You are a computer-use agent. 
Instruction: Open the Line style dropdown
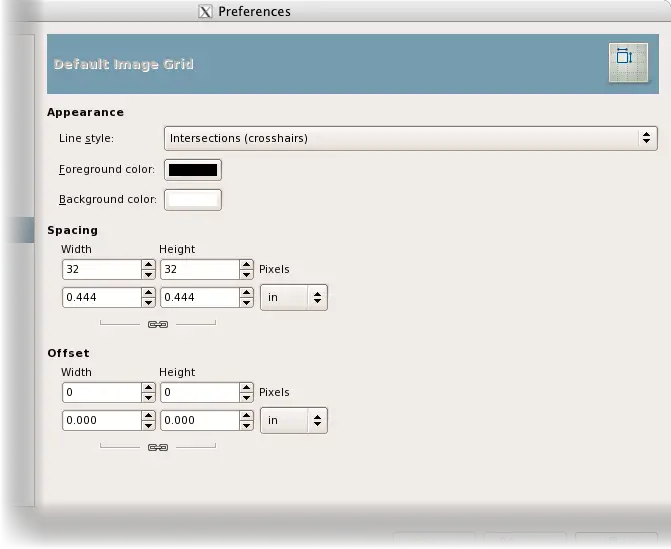410,138
